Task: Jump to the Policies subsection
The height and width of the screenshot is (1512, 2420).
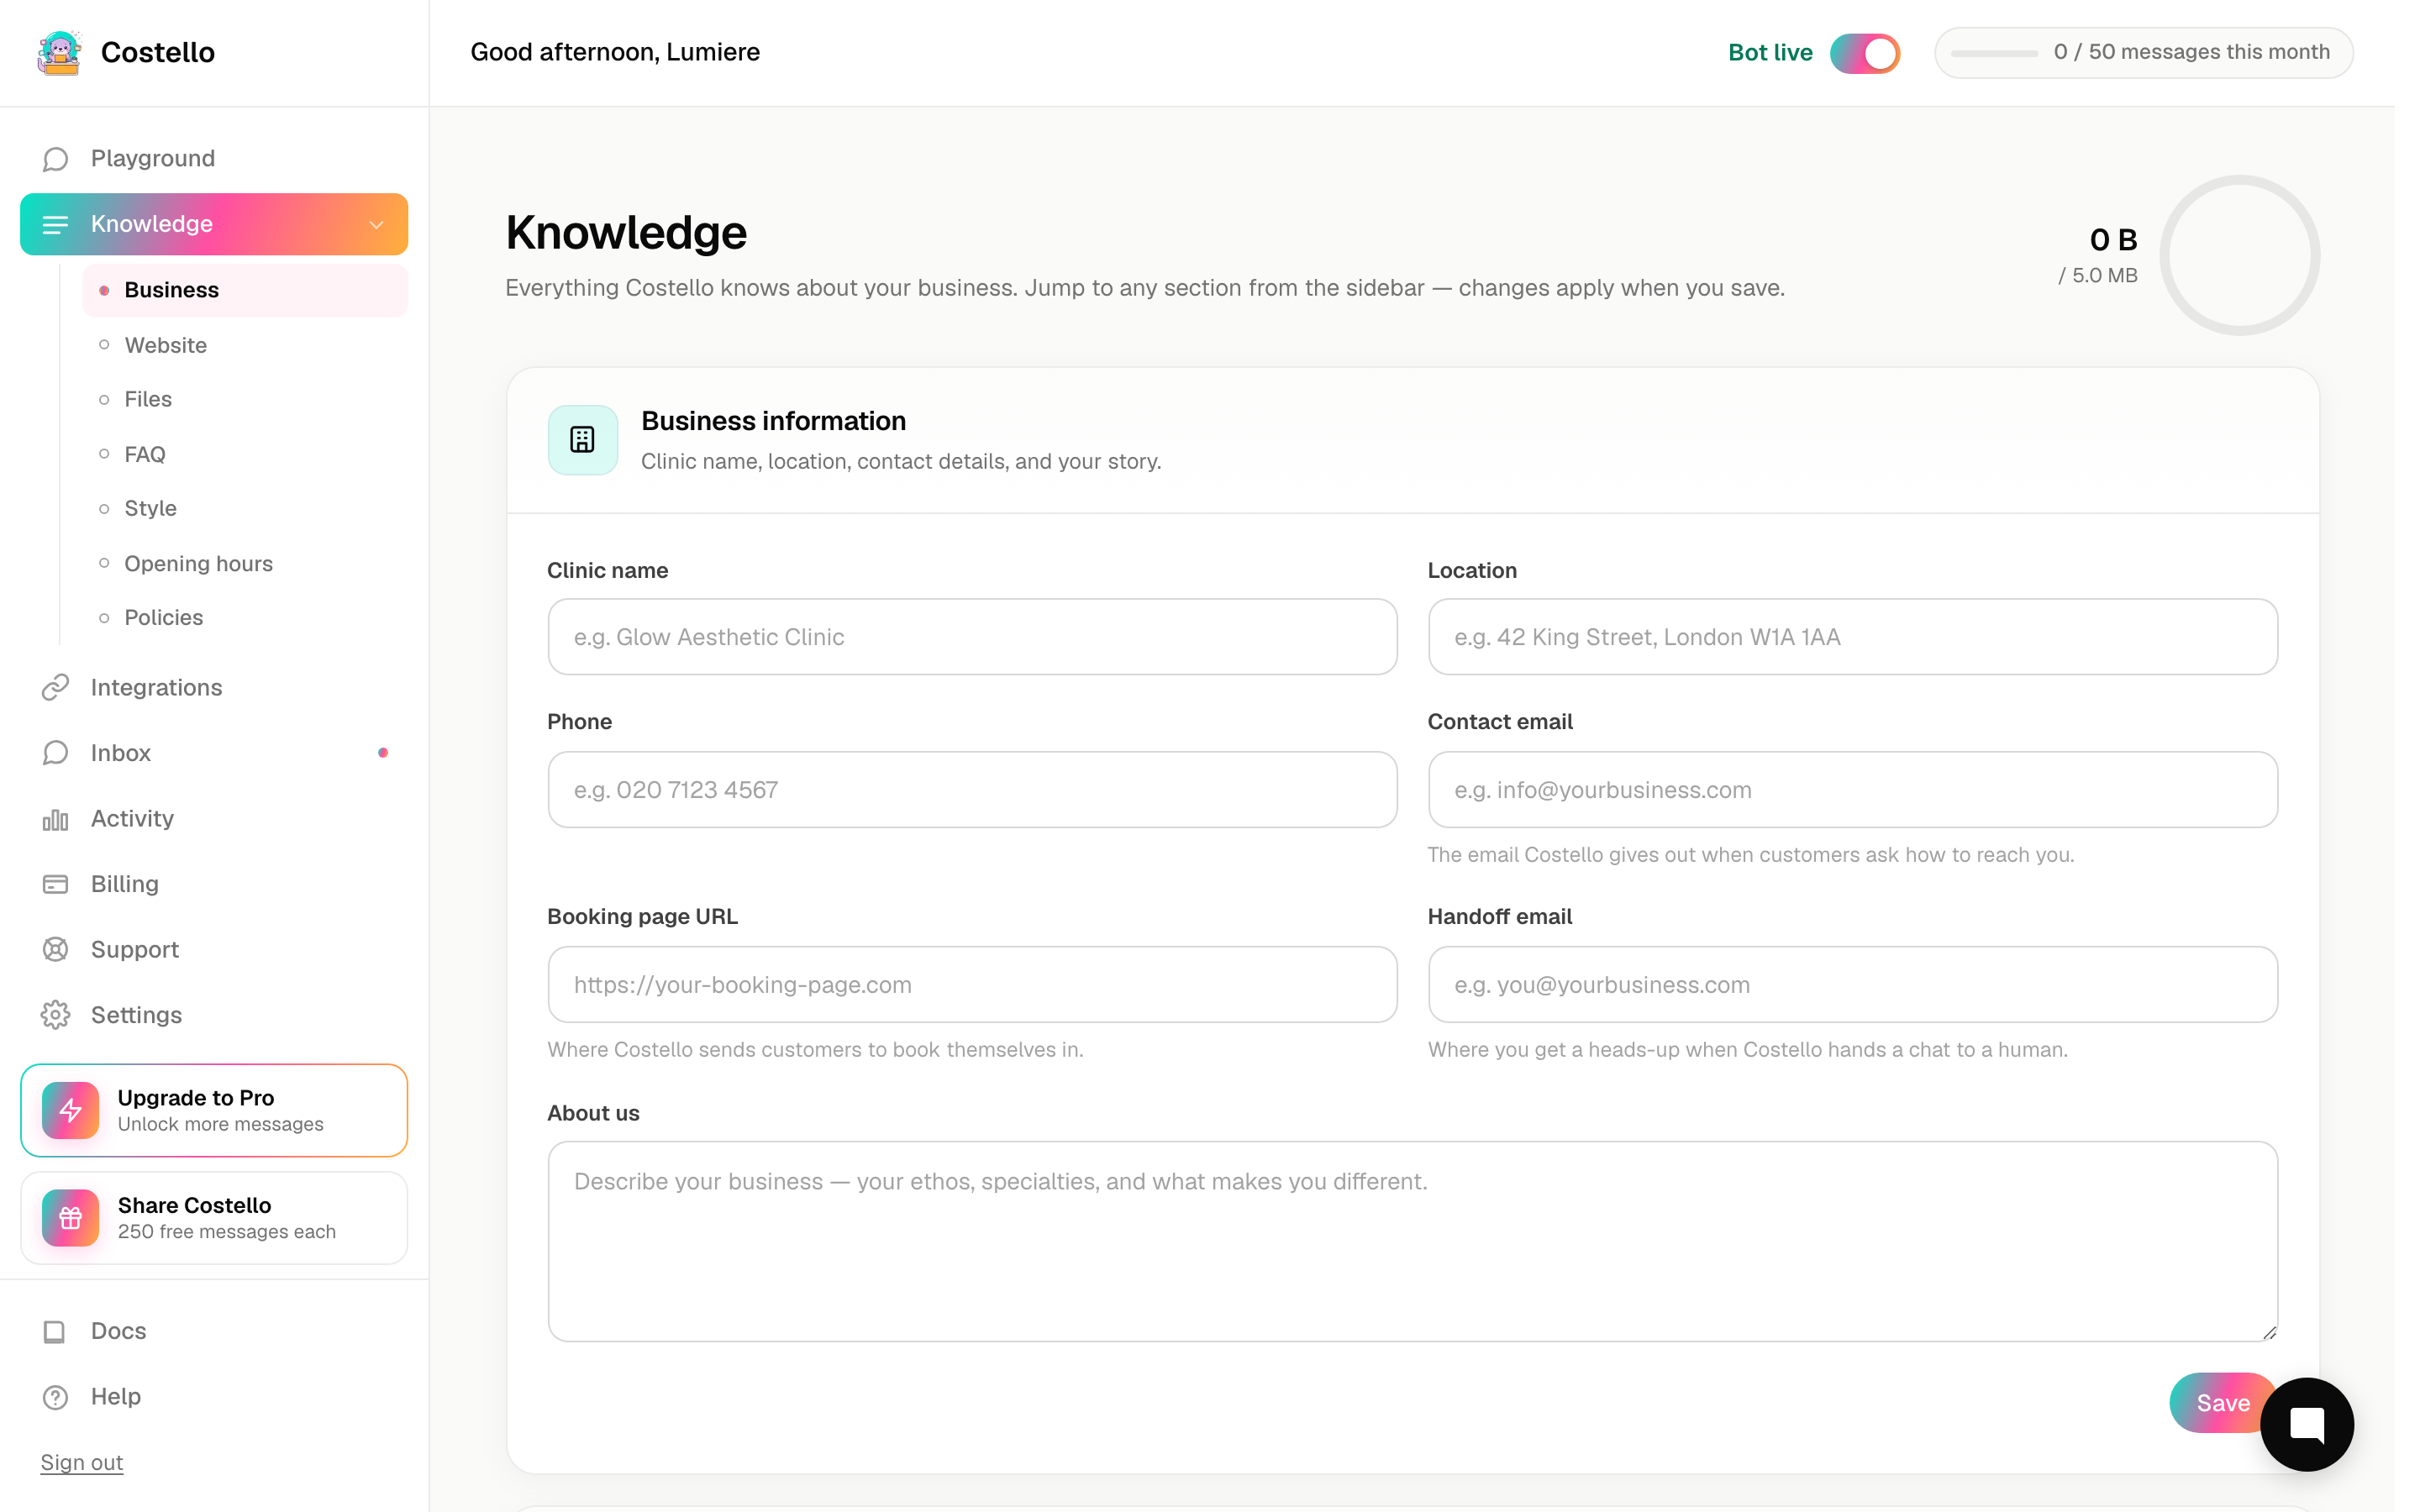Action: (245, 617)
